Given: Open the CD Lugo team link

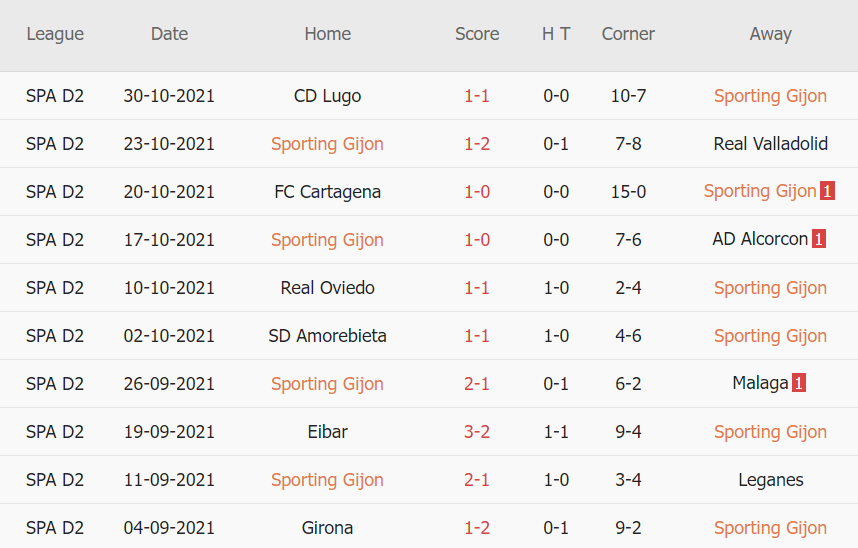Looking at the screenshot, I should pos(327,96).
